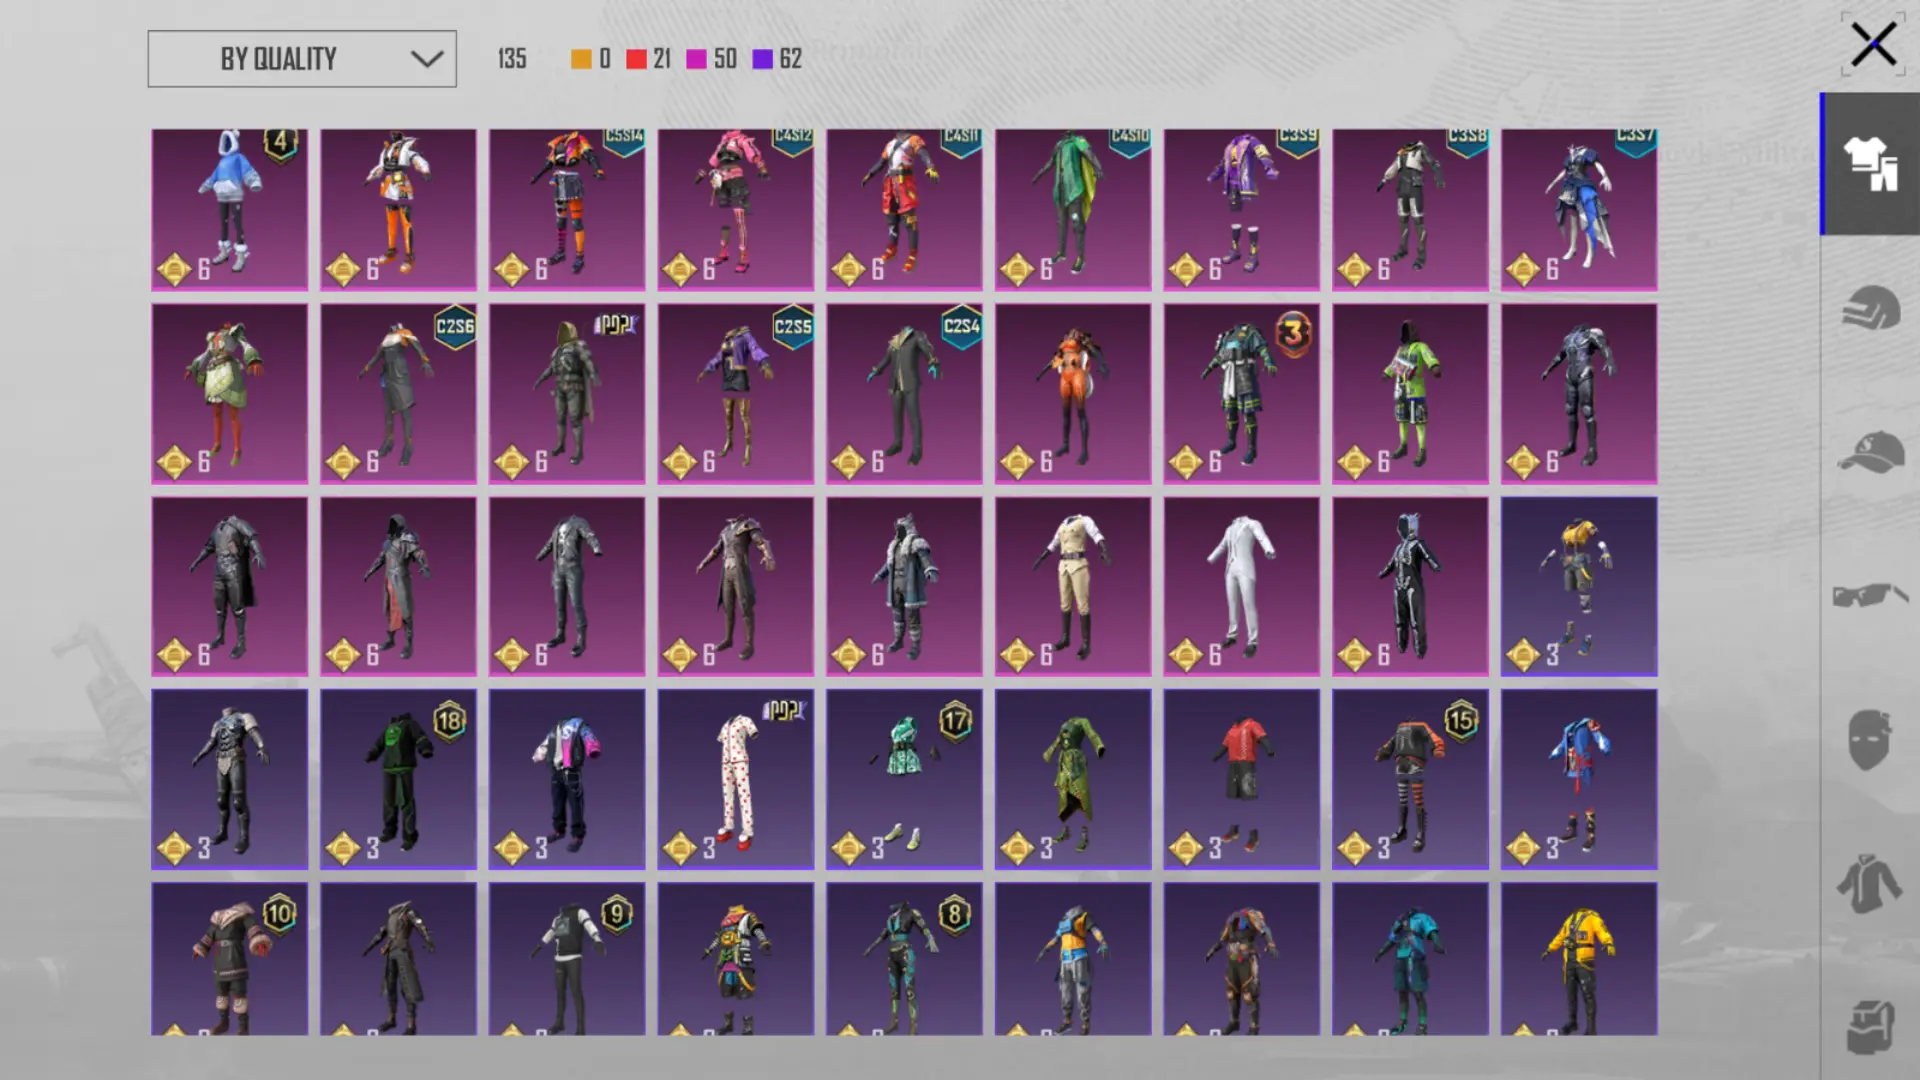1920x1080 pixels.
Task: Select the yellow jacket outfit
Action: (x=1578, y=958)
